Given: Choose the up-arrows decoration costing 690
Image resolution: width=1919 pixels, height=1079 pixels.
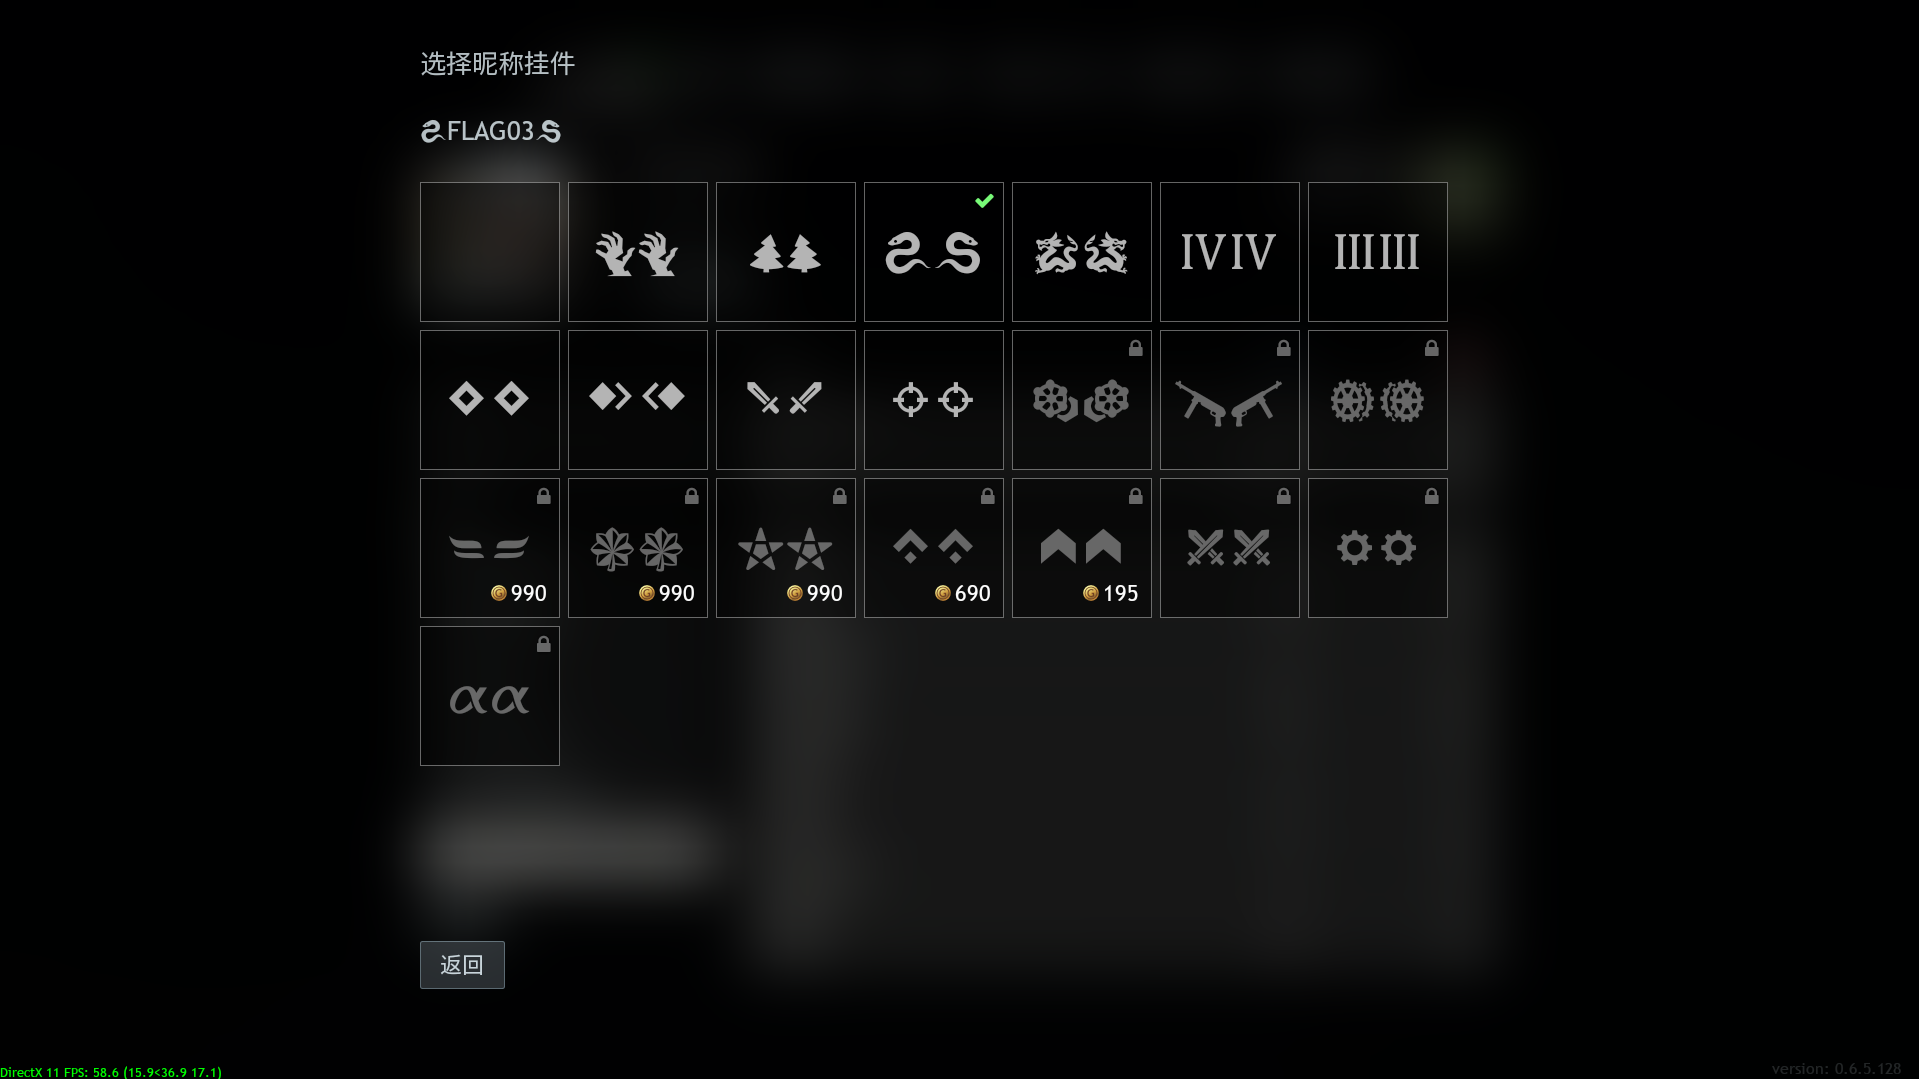Looking at the screenshot, I should (934, 548).
